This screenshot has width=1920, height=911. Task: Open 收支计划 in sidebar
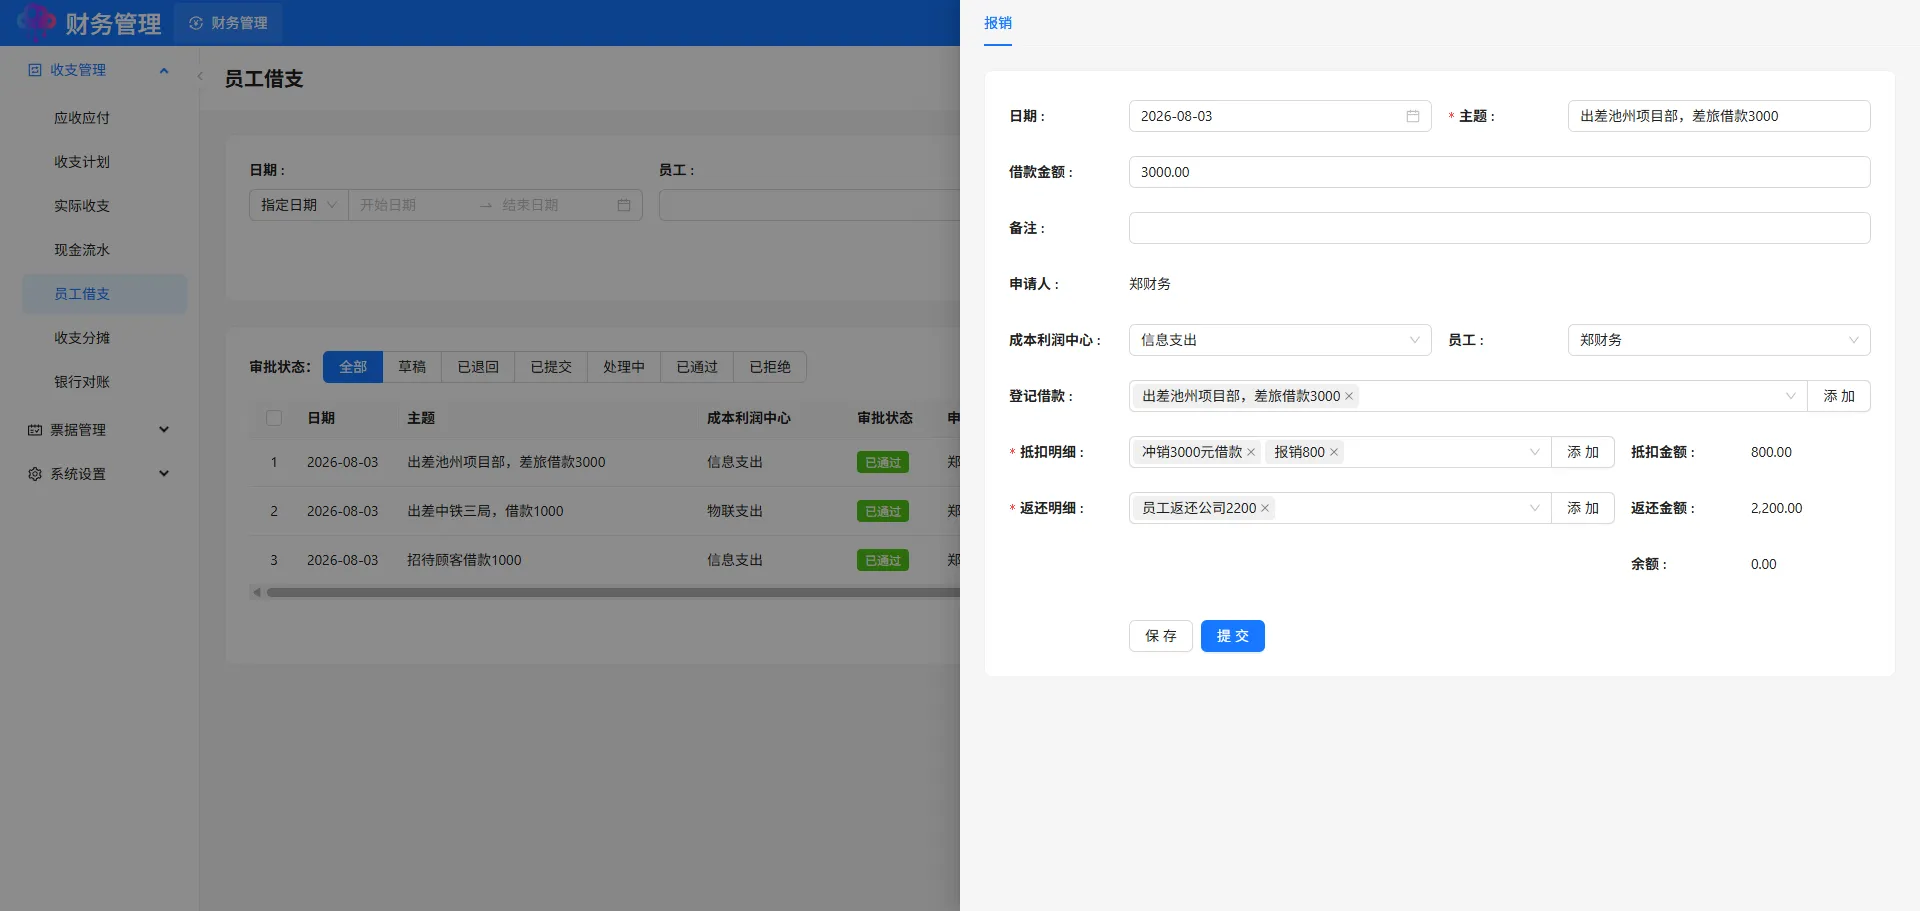point(104,162)
